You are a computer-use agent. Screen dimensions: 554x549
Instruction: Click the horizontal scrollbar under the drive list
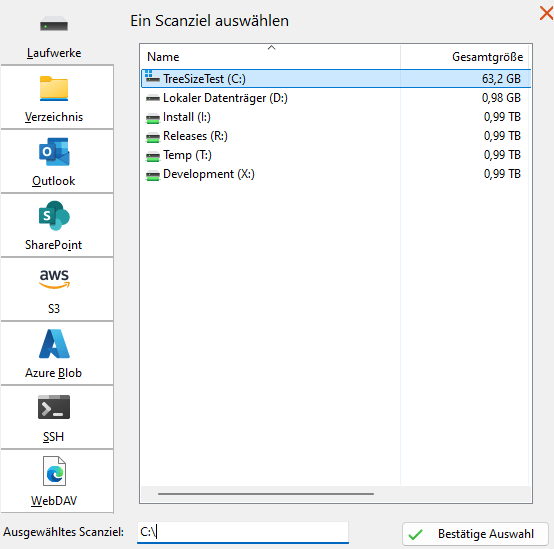point(266,494)
